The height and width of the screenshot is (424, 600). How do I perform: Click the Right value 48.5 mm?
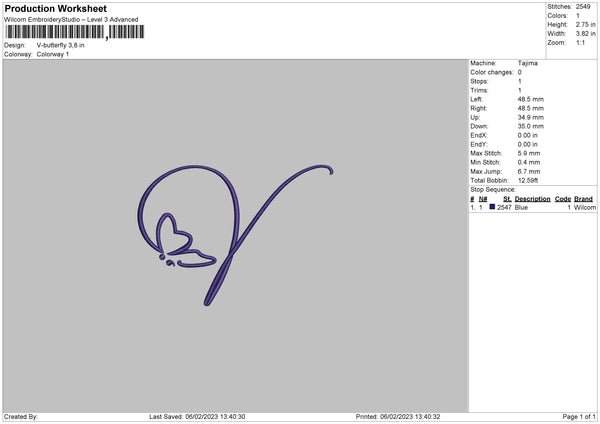[x=531, y=108]
